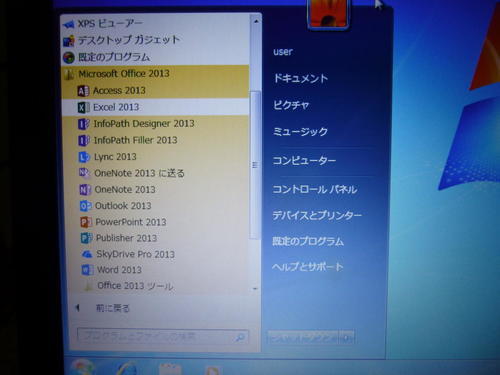Open コントロール パネル from the right pane
The height and width of the screenshot is (375, 500).
[315, 189]
